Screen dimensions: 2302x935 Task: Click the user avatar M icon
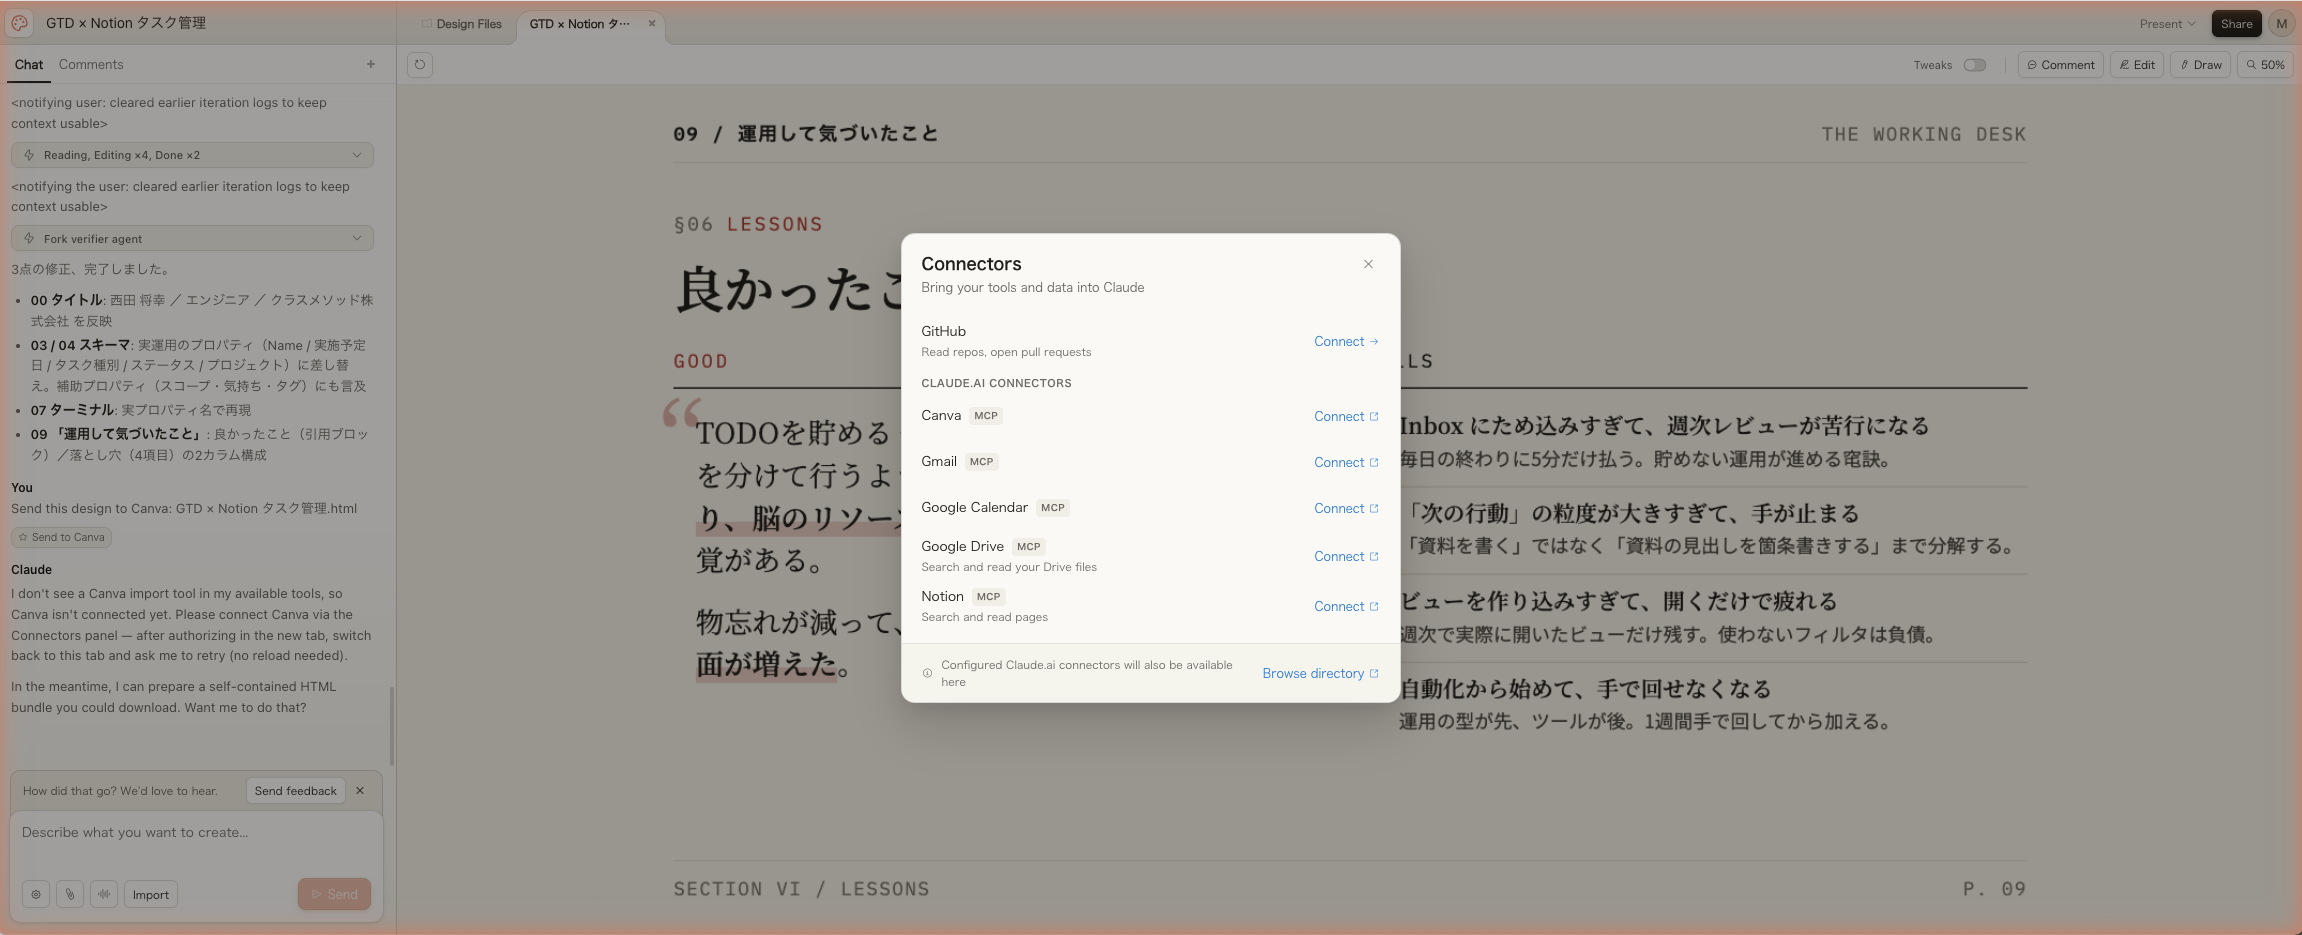click(2281, 24)
